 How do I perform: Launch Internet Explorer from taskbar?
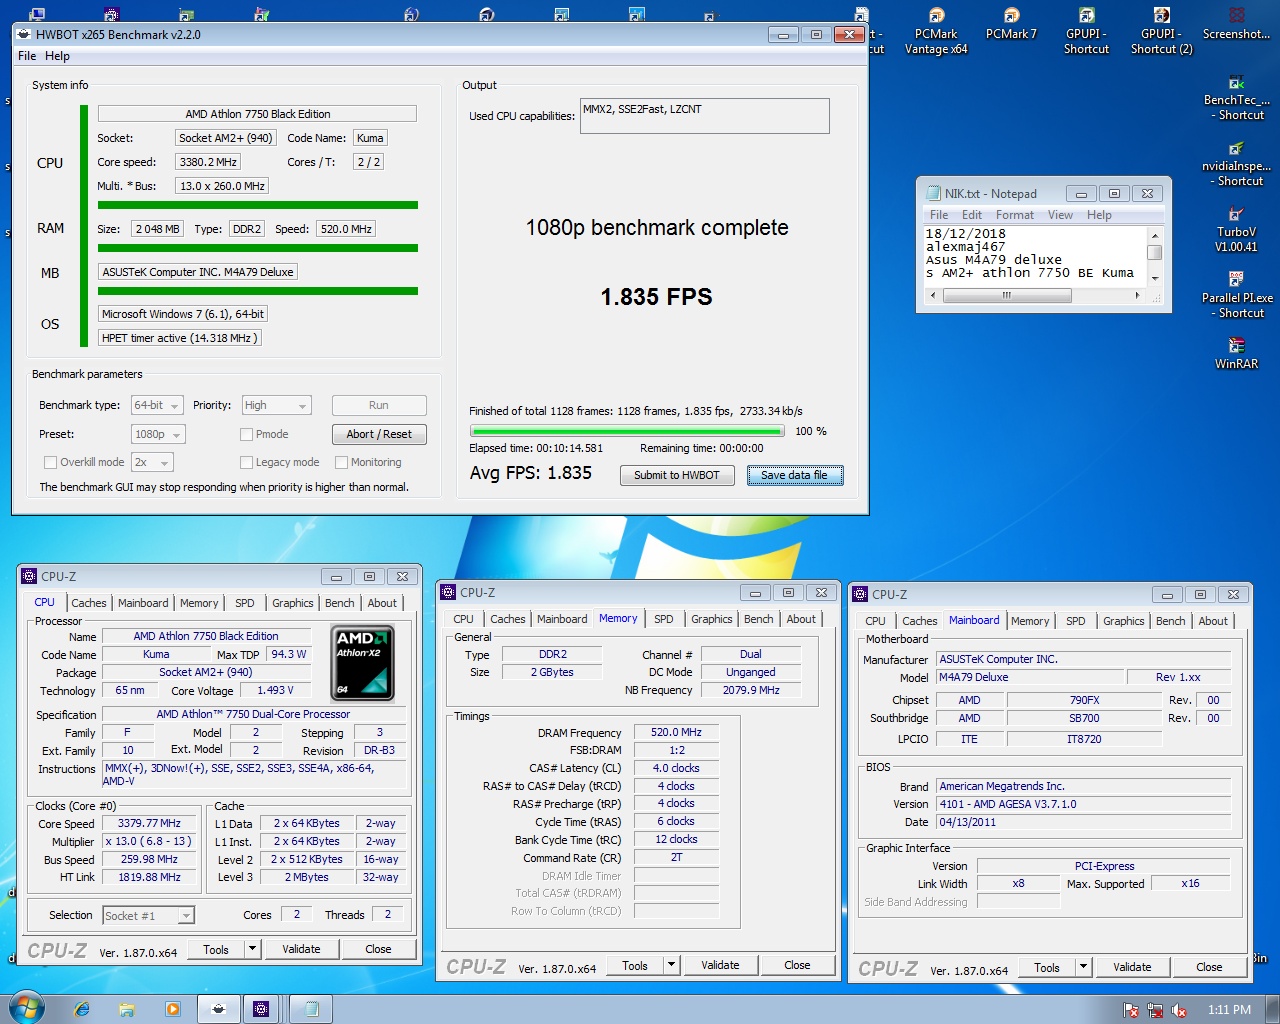pyautogui.click(x=82, y=1009)
